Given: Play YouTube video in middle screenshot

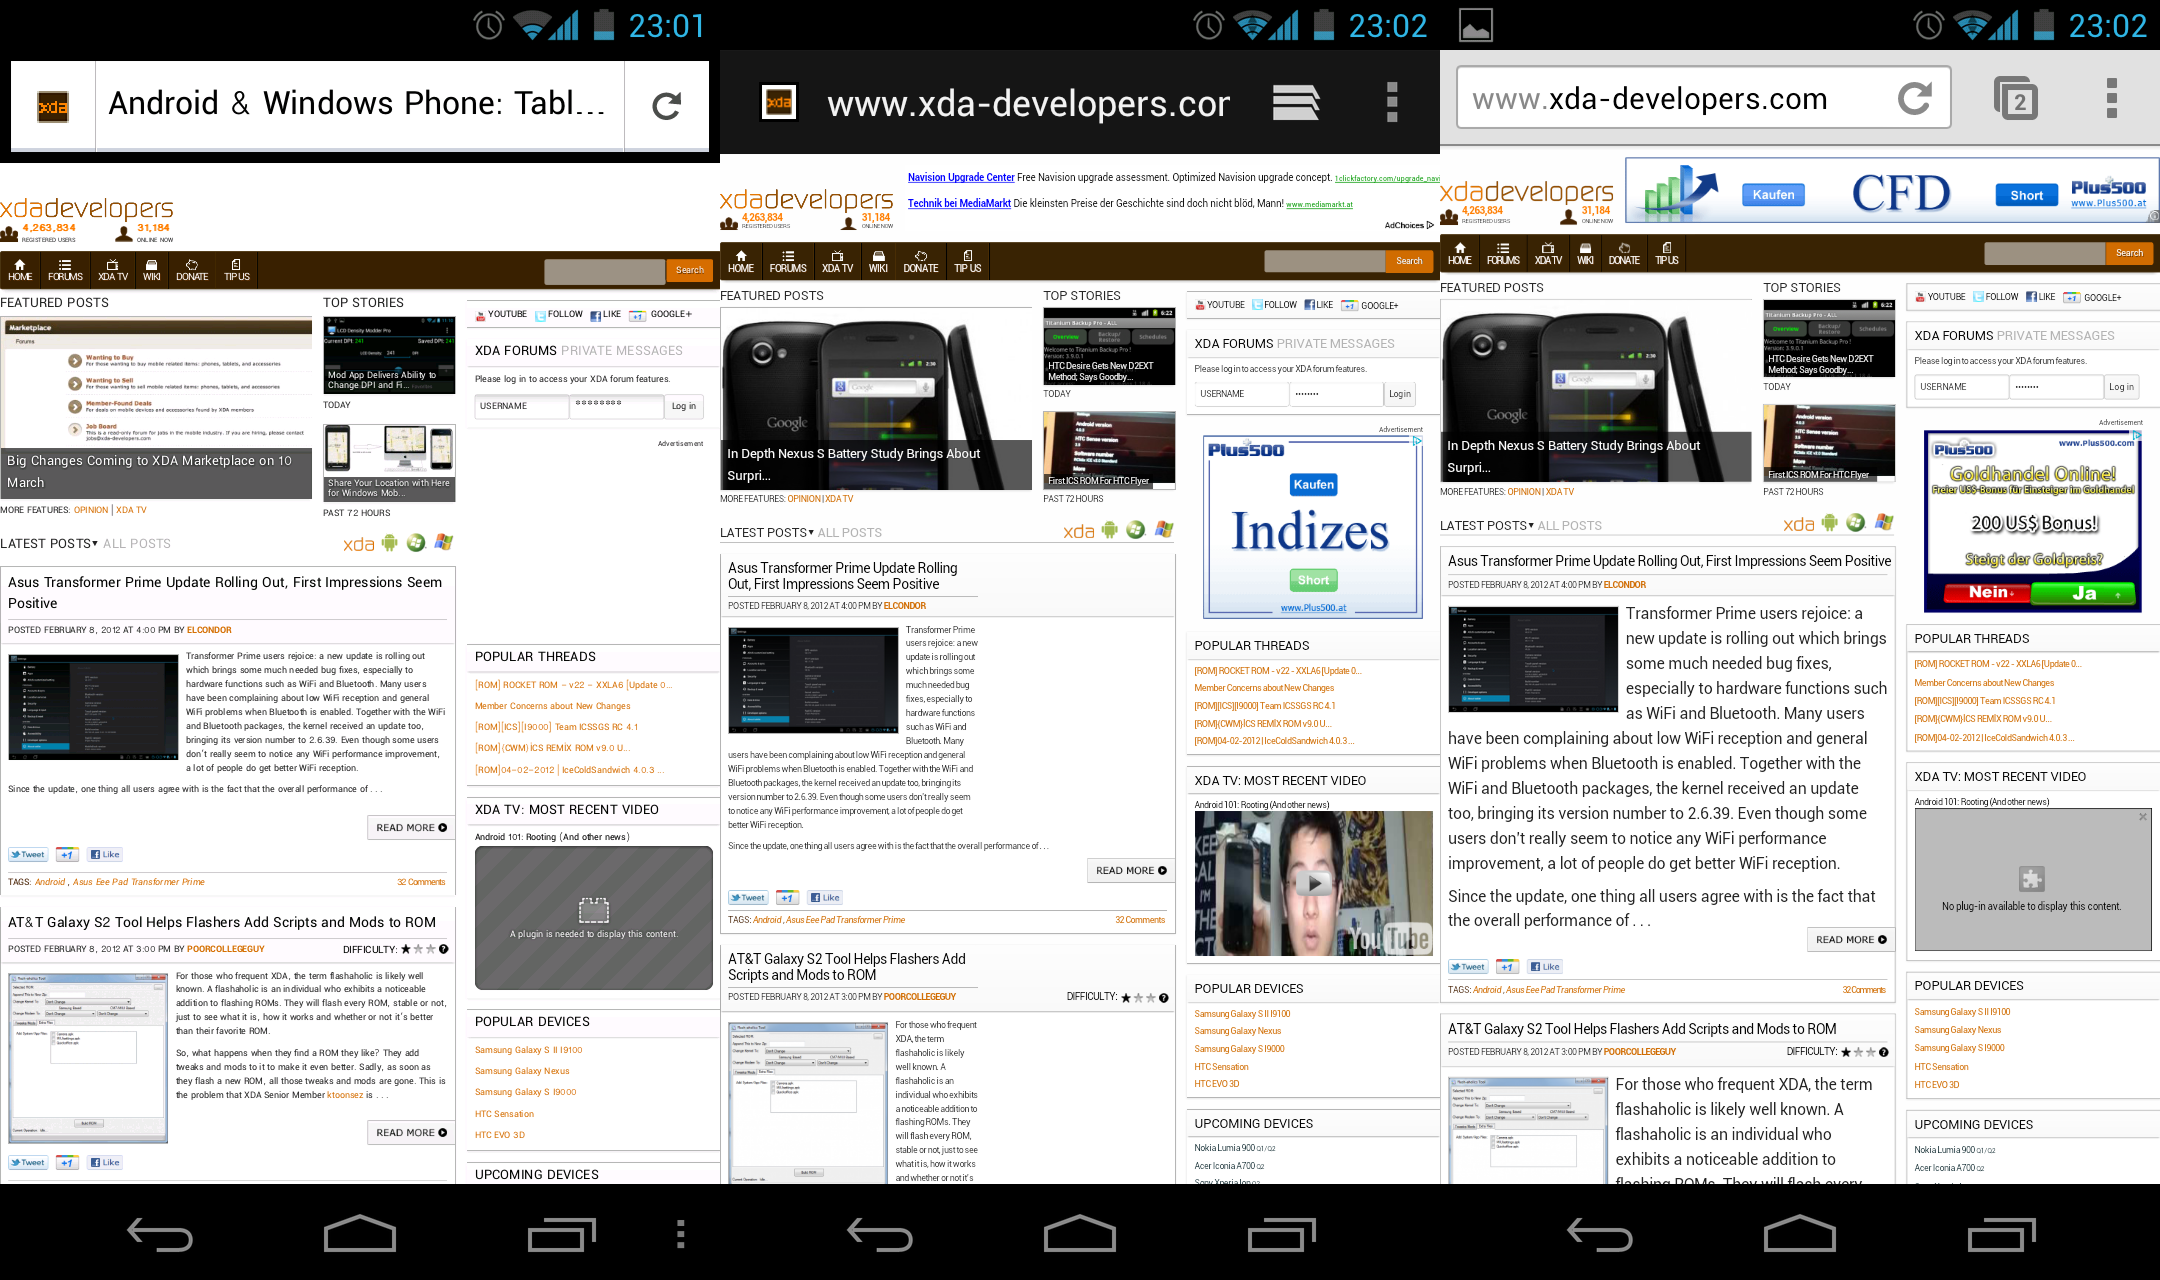Looking at the screenshot, I should point(1314,883).
